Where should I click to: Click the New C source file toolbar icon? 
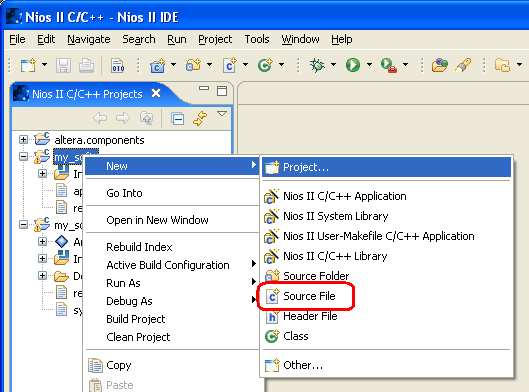click(x=230, y=65)
